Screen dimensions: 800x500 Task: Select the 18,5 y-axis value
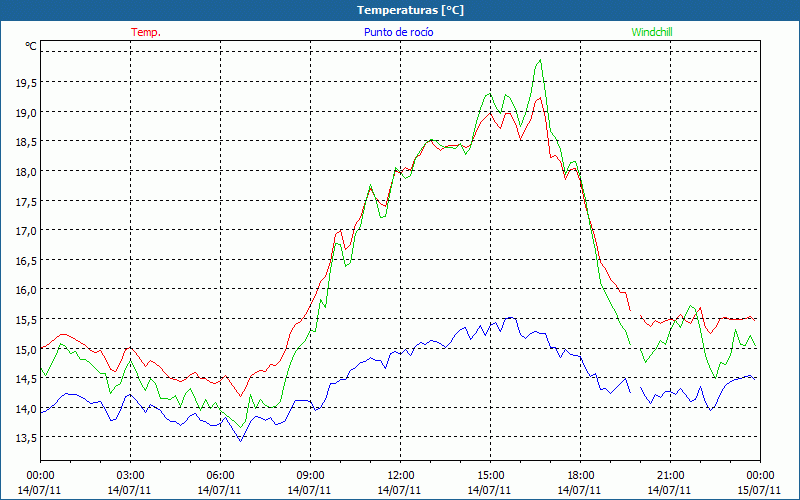click(26, 142)
